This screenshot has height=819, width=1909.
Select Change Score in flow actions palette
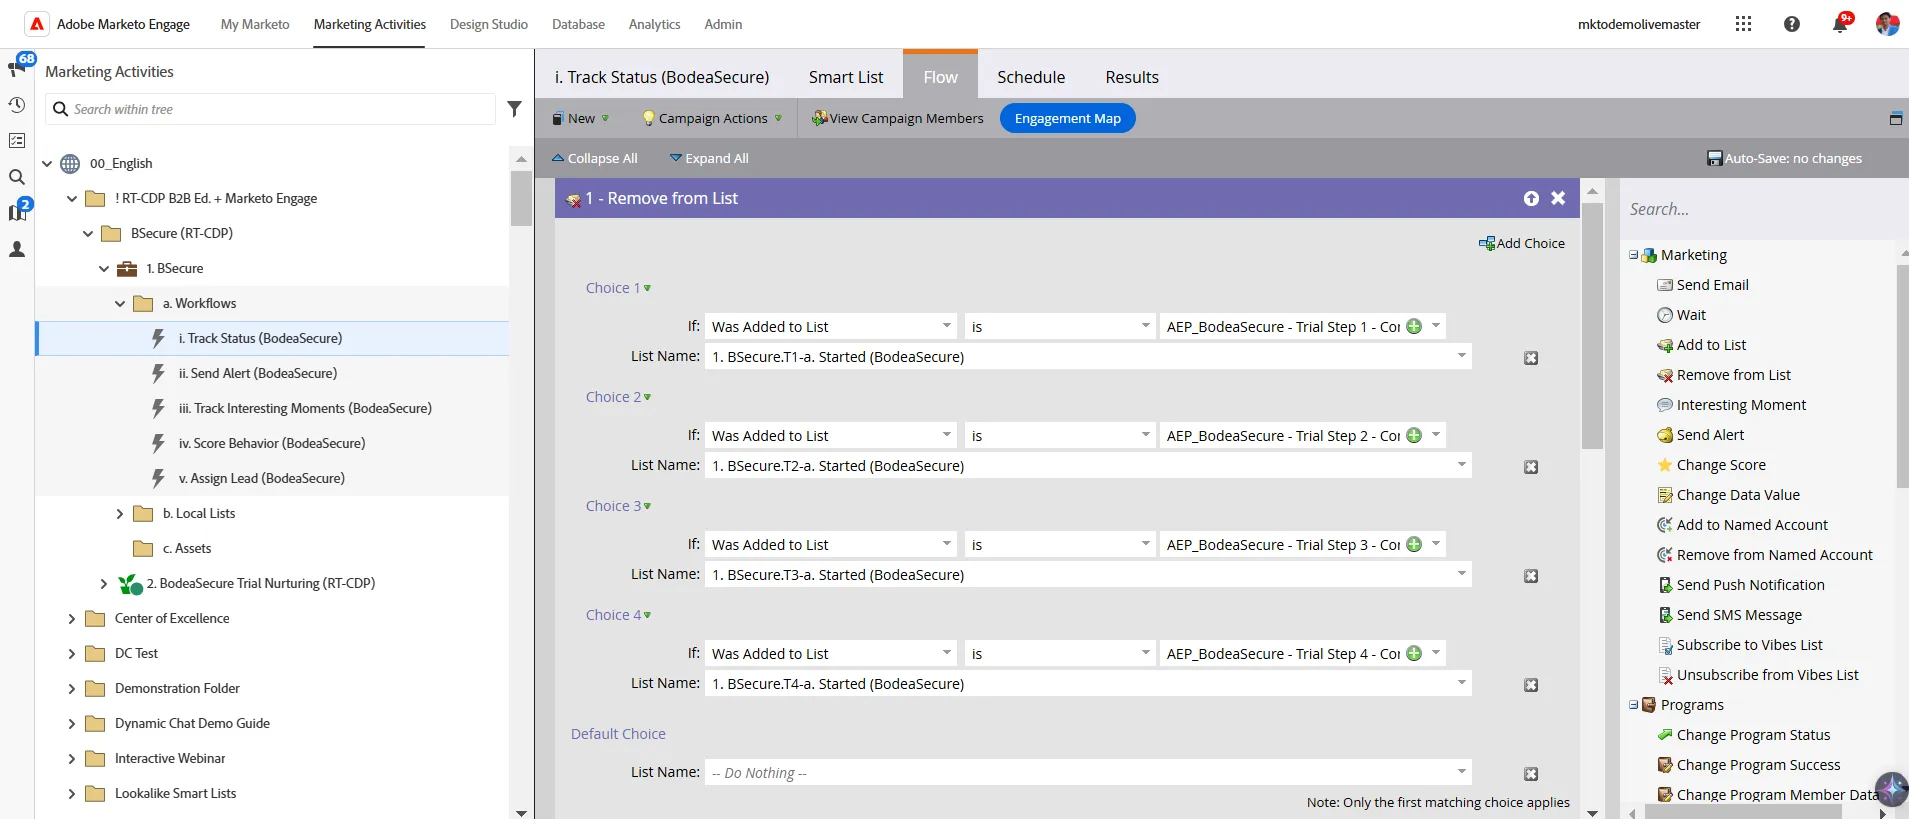click(x=1721, y=465)
